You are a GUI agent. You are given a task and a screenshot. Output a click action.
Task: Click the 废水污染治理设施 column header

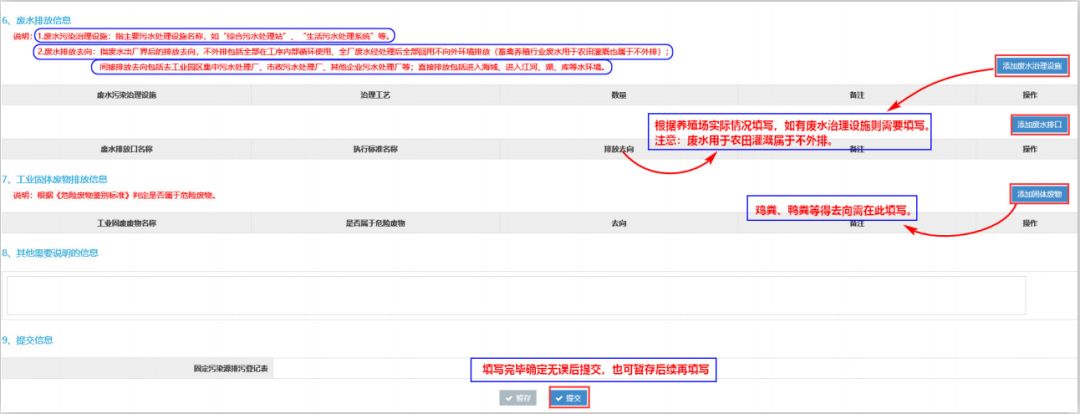click(x=127, y=95)
